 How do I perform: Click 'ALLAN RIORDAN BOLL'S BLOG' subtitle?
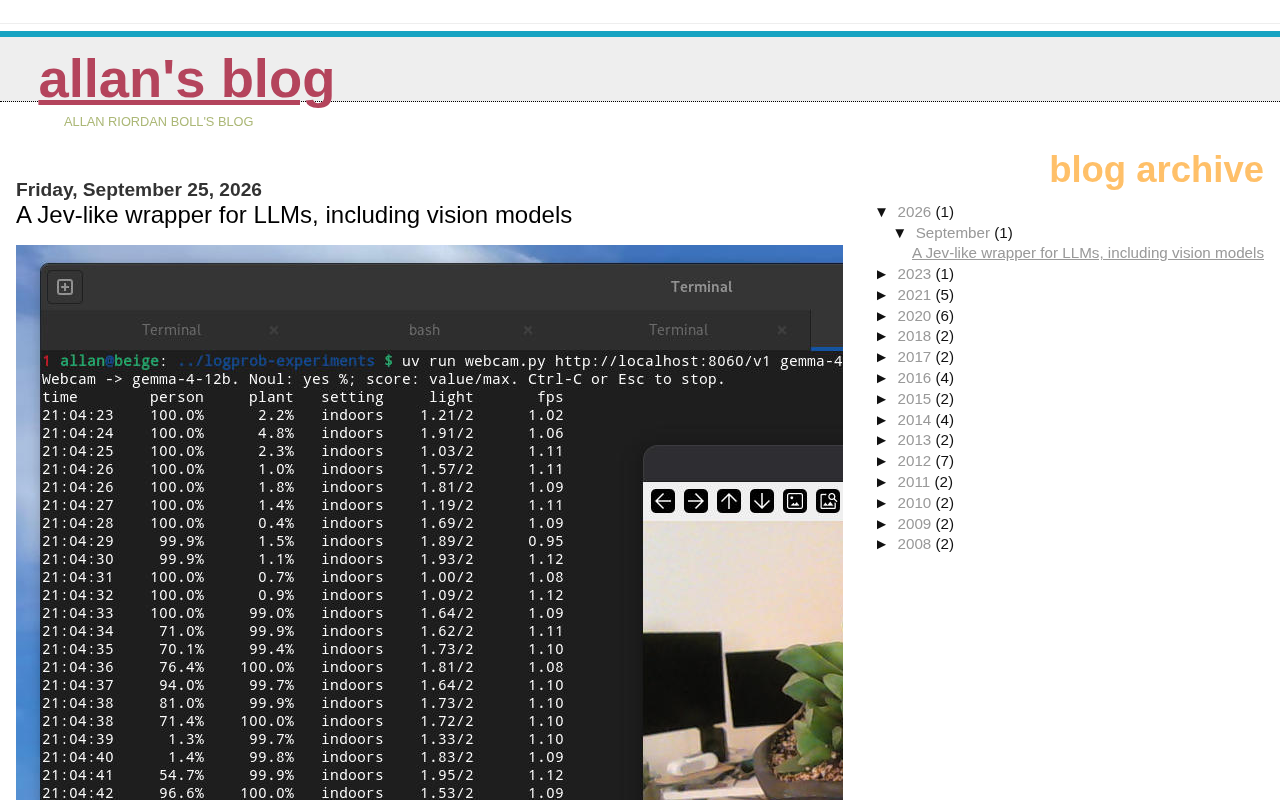[159, 122]
